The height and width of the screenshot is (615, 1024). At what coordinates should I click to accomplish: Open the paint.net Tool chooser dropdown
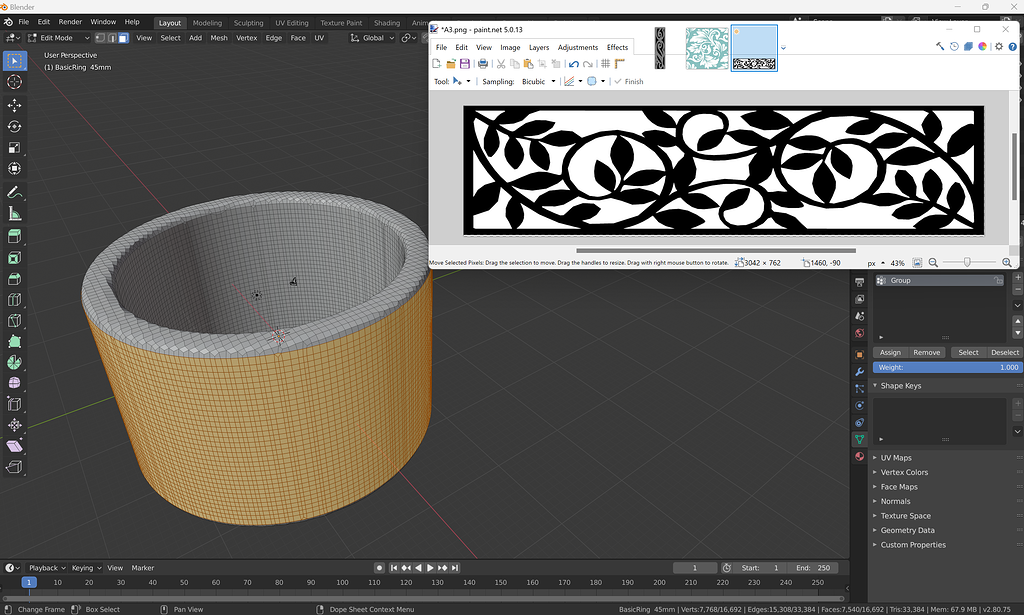click(461, 82)
